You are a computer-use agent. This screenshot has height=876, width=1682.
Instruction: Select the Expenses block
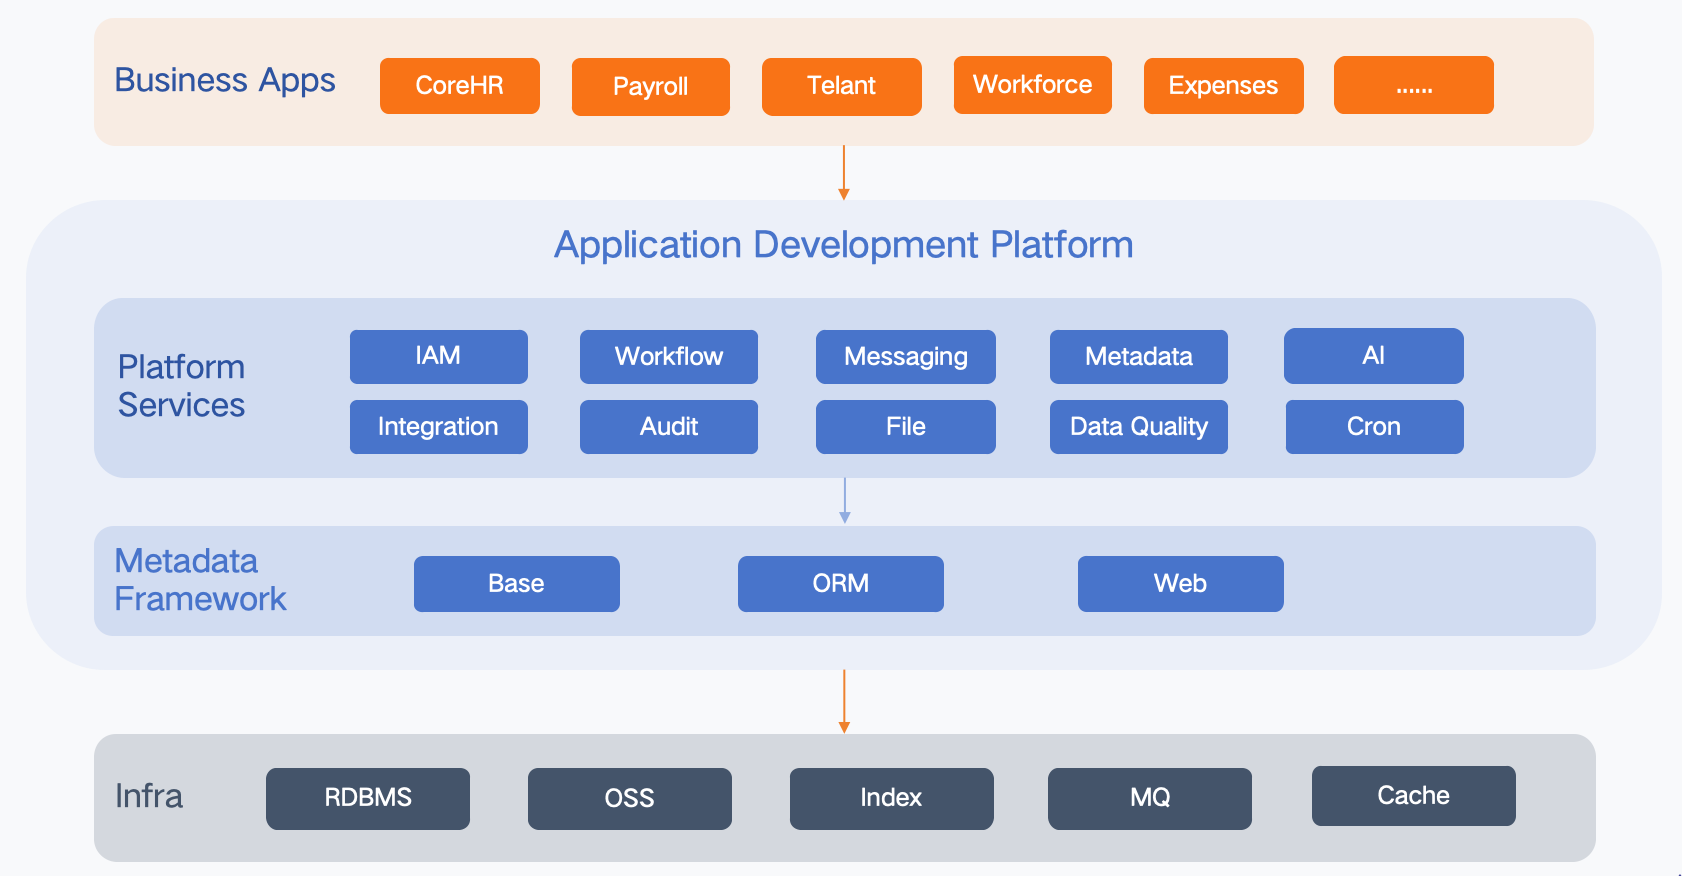(1223, 86)
